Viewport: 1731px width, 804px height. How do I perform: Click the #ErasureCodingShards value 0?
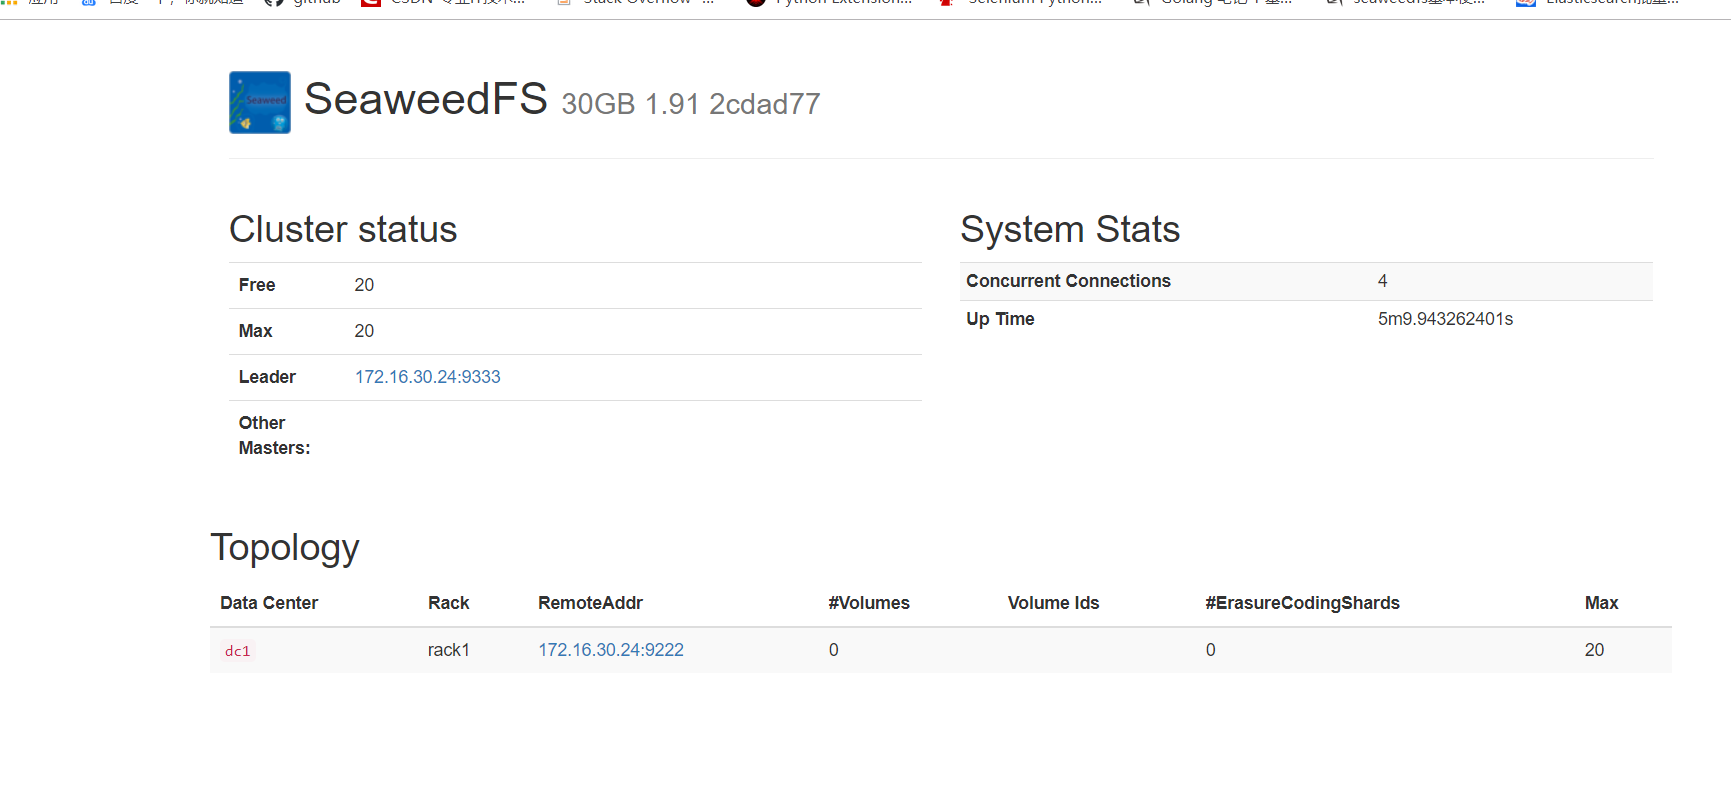click(x=1210, y=650)
